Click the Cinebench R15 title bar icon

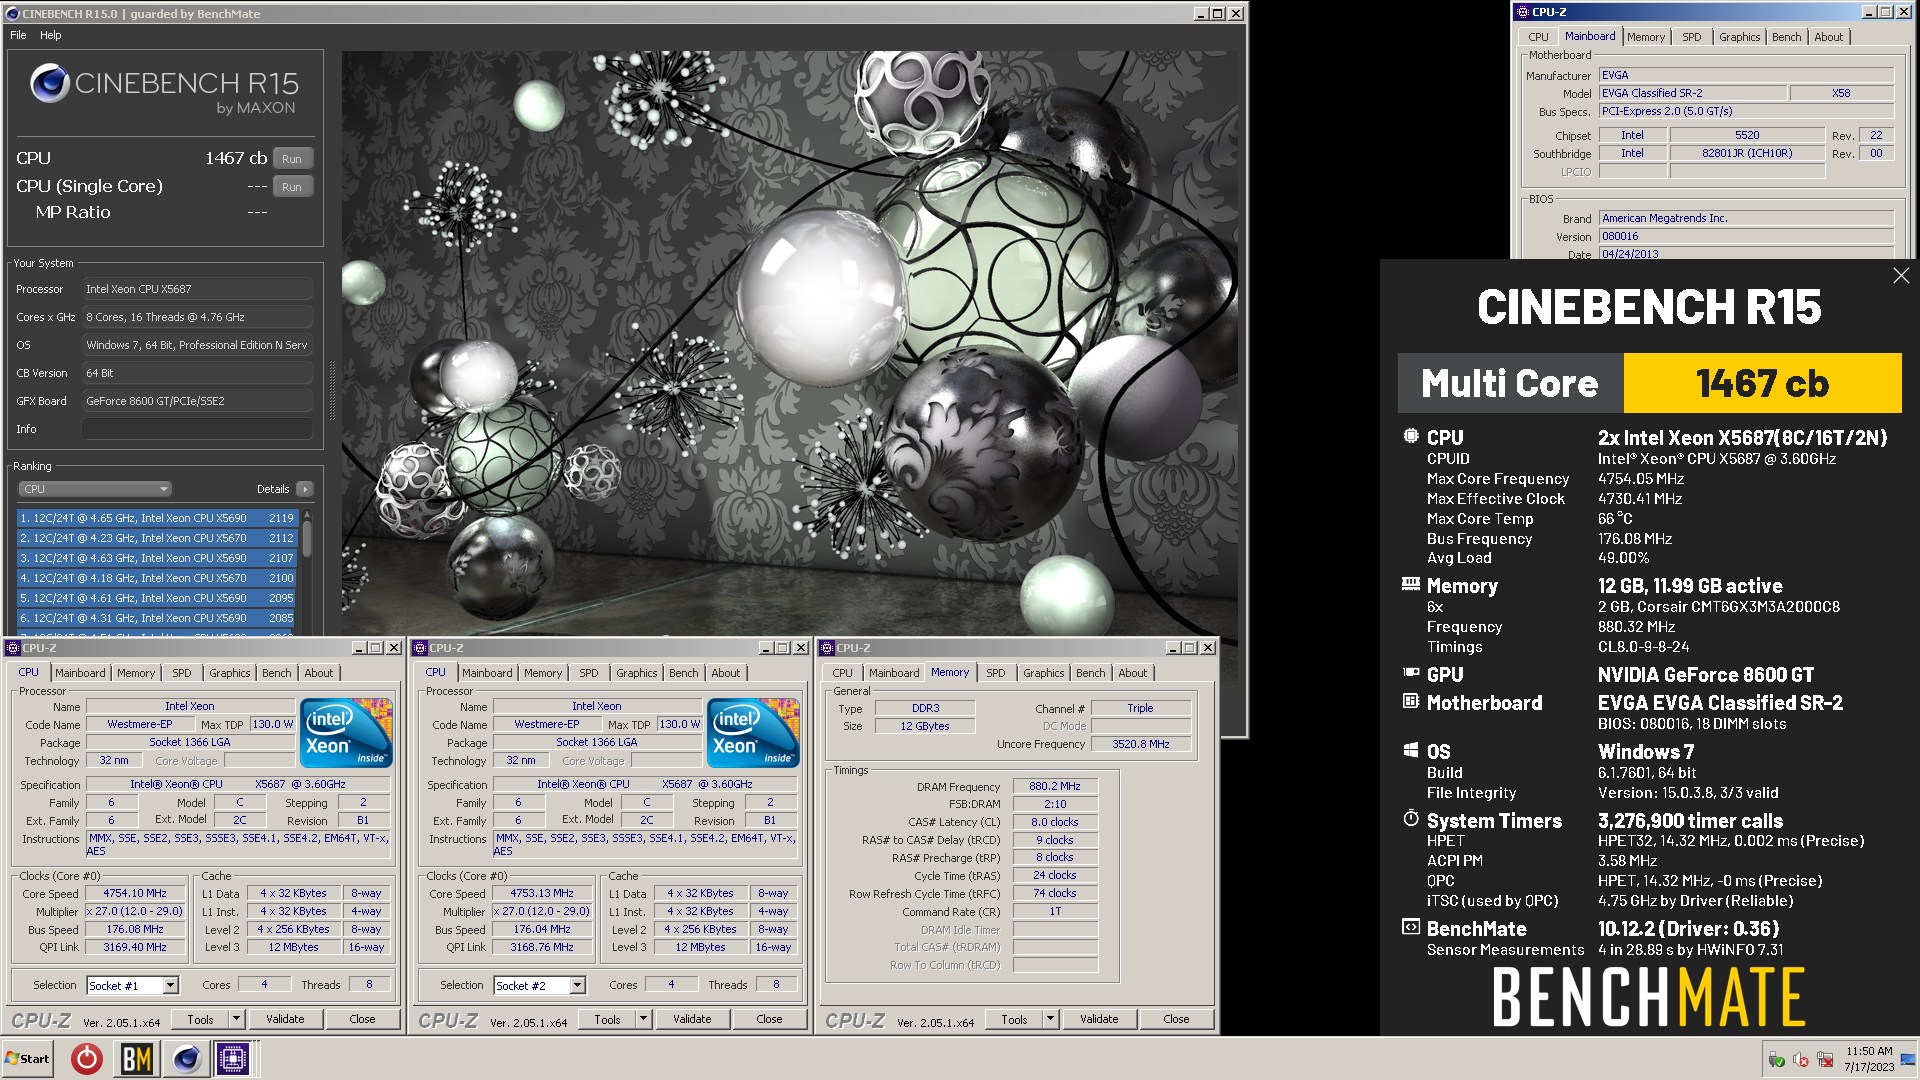click(x=12, y=13)
